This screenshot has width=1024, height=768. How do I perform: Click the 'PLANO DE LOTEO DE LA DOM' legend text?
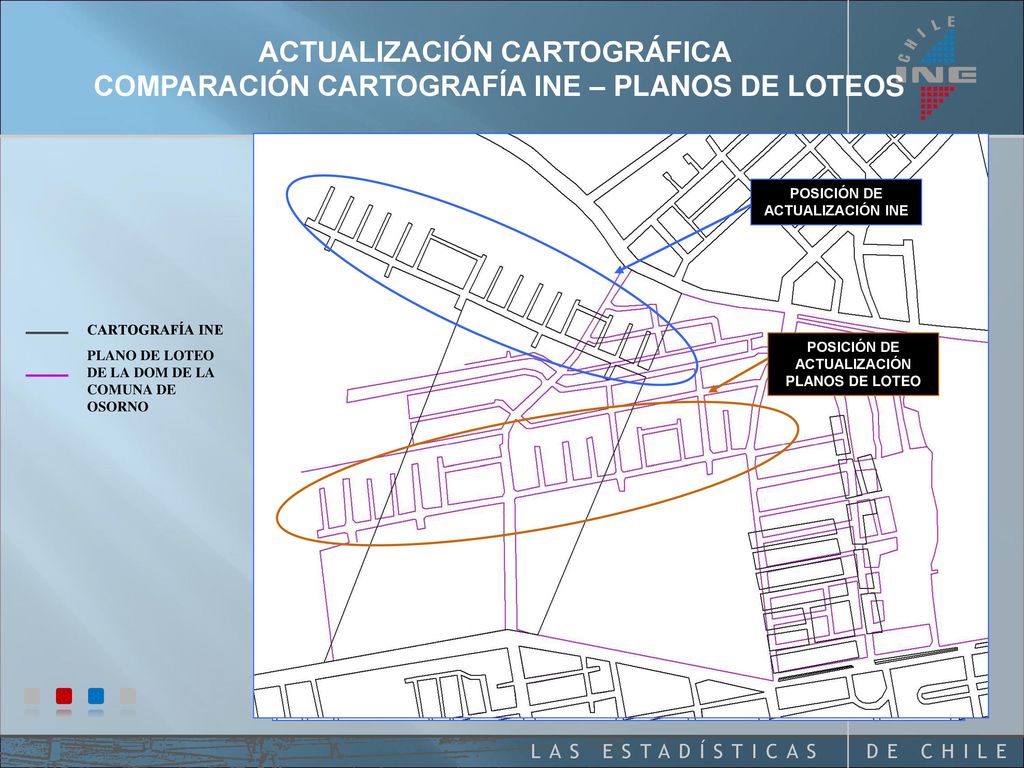[x=150, y=381]
